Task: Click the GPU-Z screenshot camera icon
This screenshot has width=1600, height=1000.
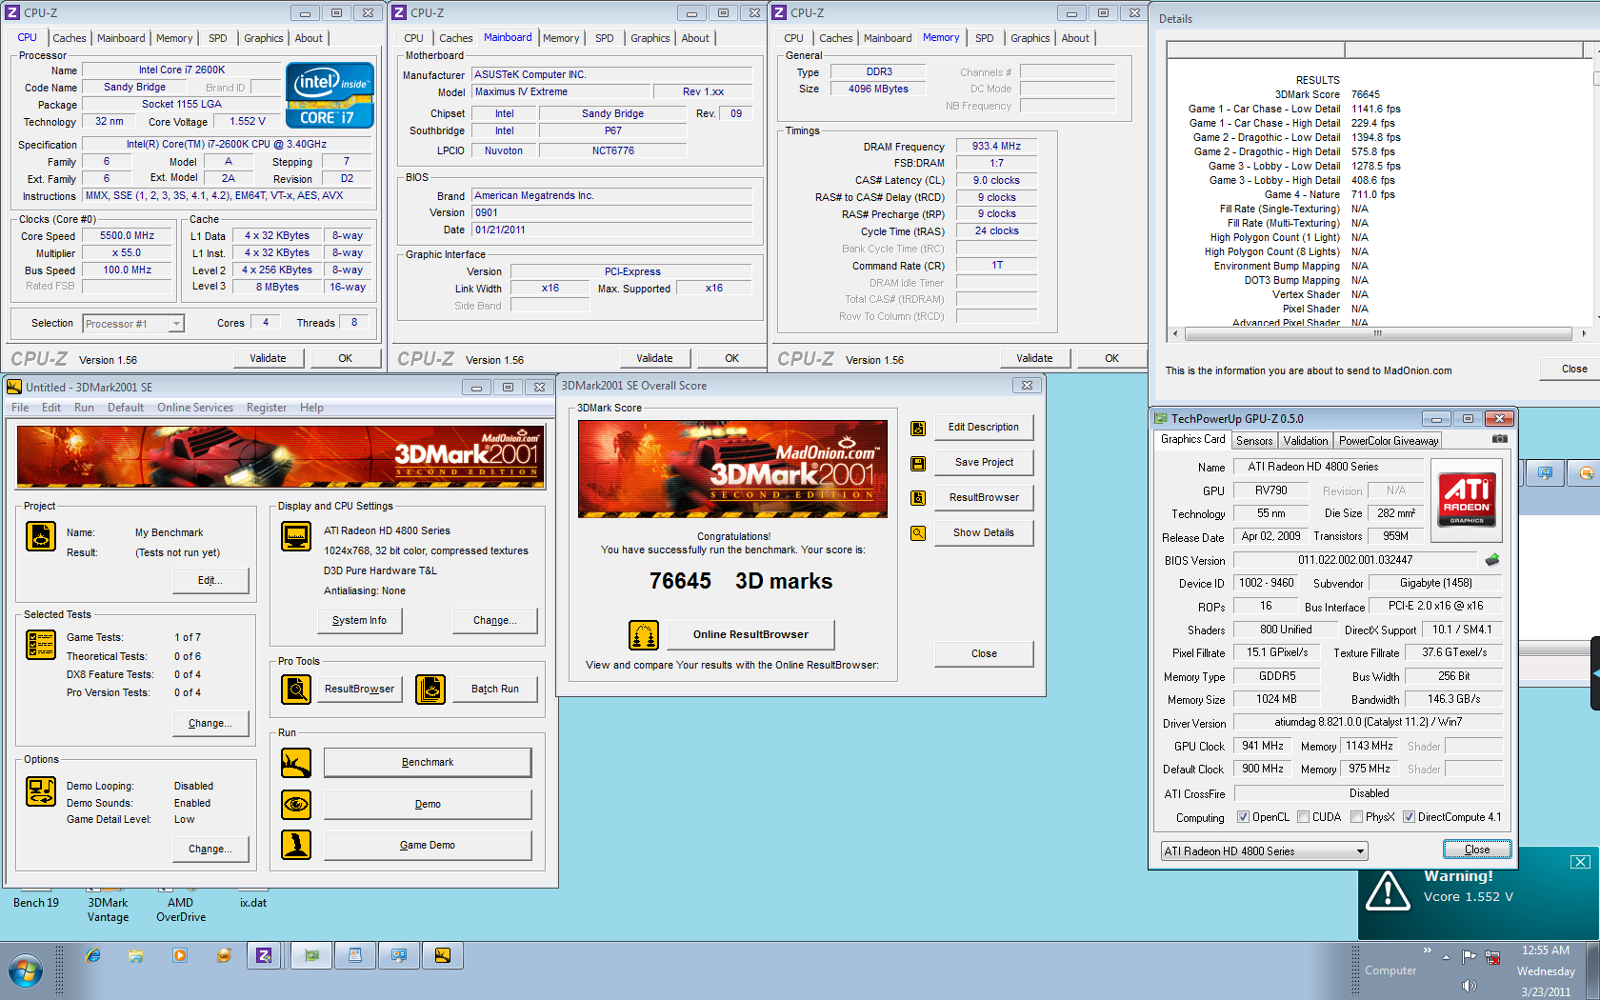Action: [x=1500, y=439]
